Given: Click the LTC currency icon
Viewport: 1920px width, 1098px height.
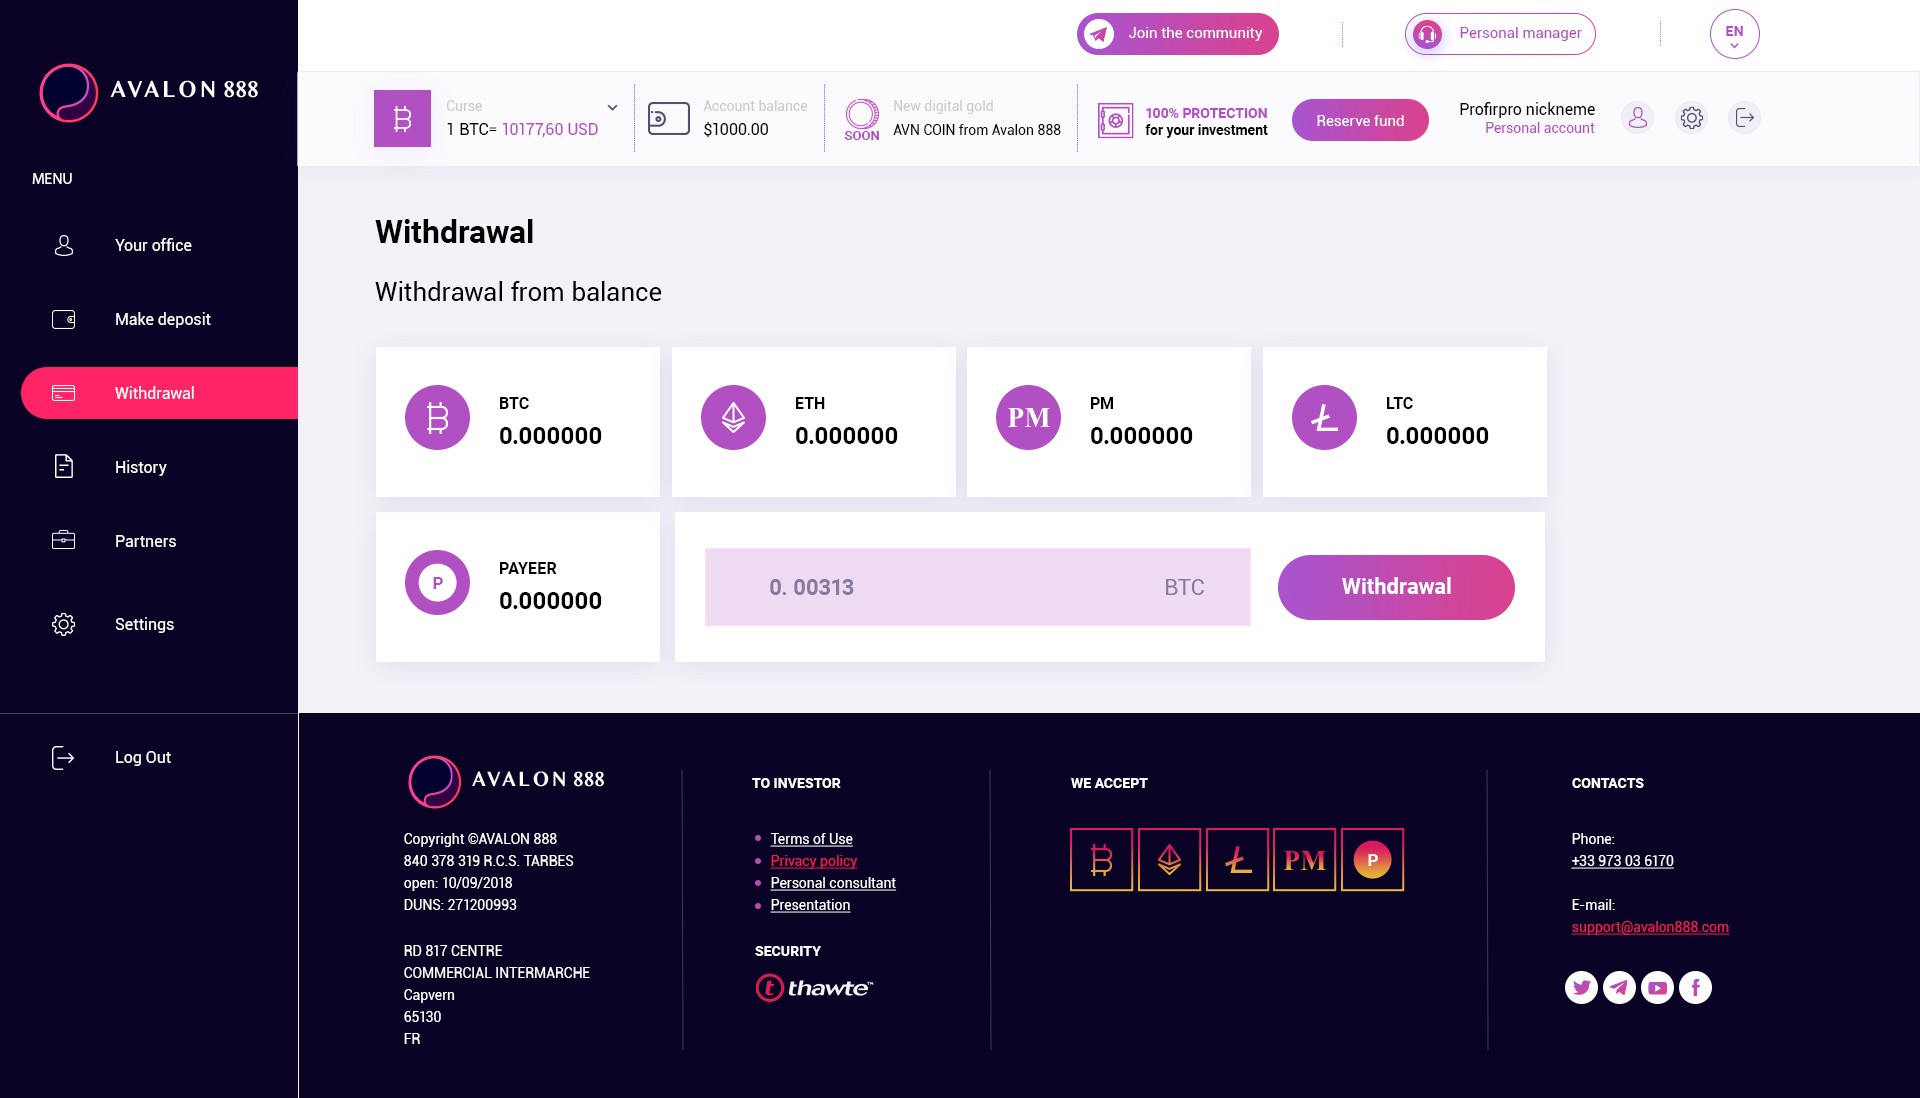Looking at the screenshot, I should coord(1324,418).
